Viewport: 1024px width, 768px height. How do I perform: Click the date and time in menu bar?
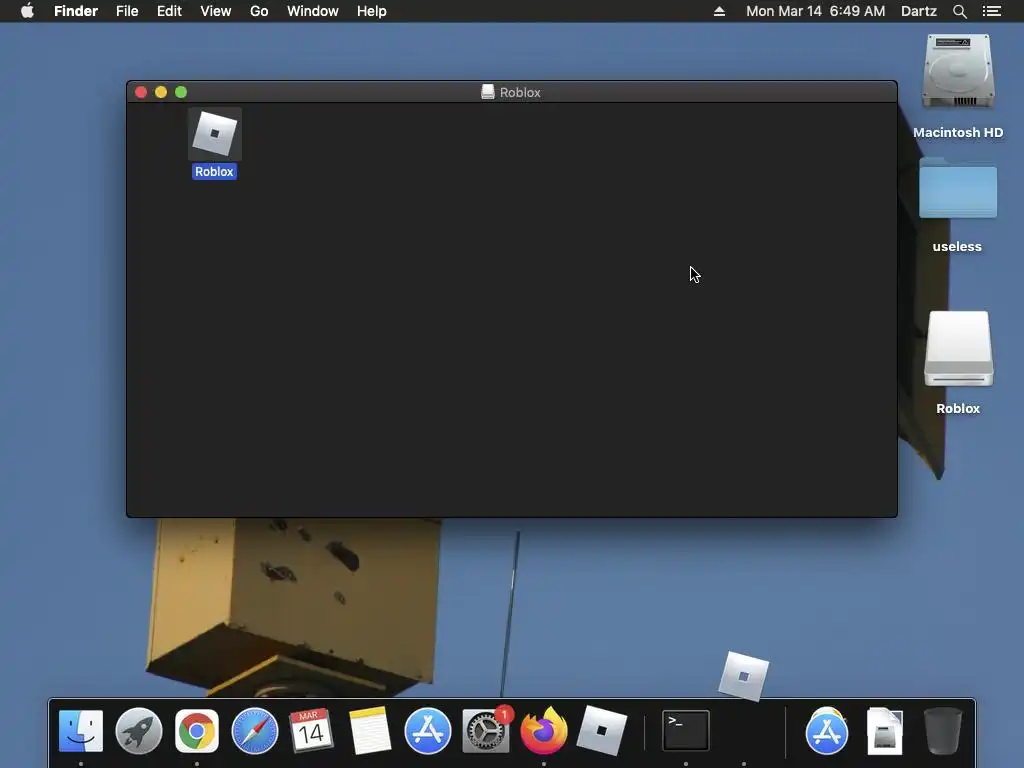pos(816,11)
